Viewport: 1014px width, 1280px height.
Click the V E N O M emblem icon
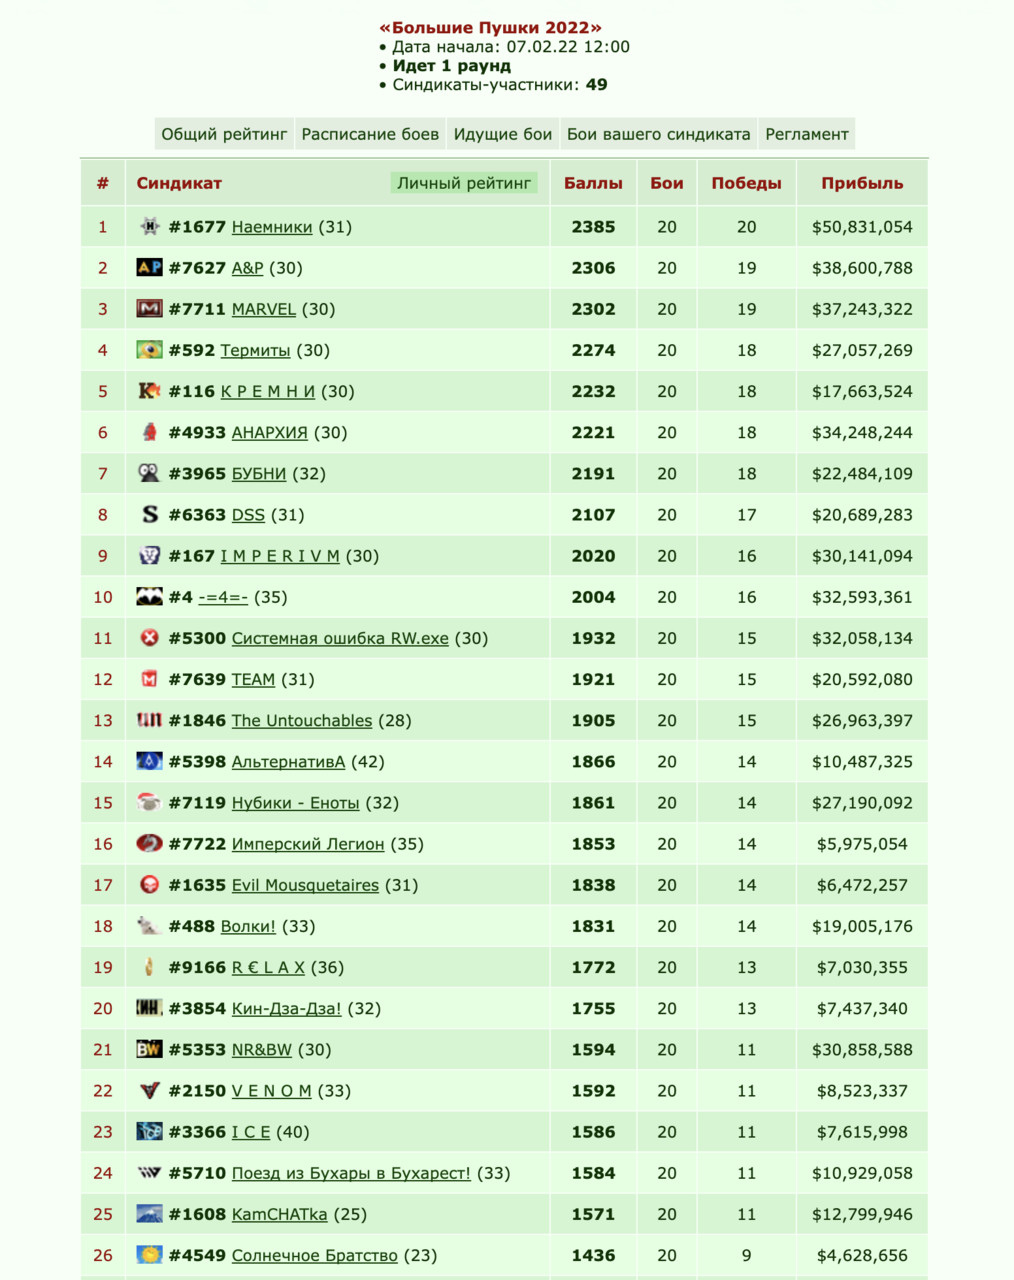point(149,1090)
